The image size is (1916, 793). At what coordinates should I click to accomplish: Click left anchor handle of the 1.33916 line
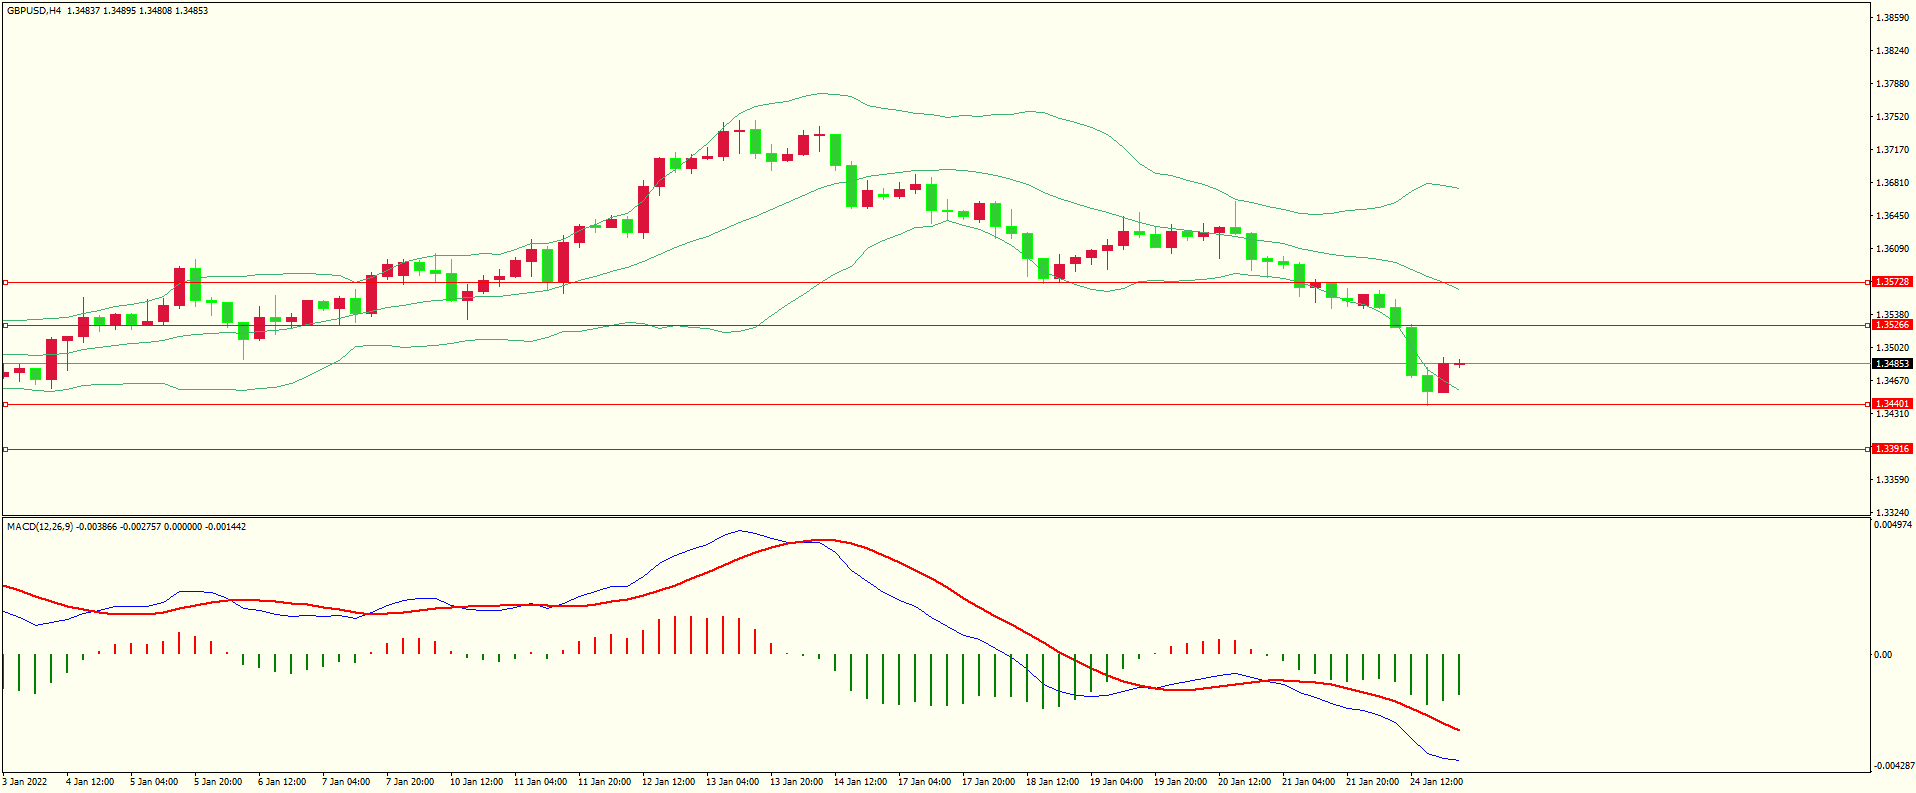point(5,450)
